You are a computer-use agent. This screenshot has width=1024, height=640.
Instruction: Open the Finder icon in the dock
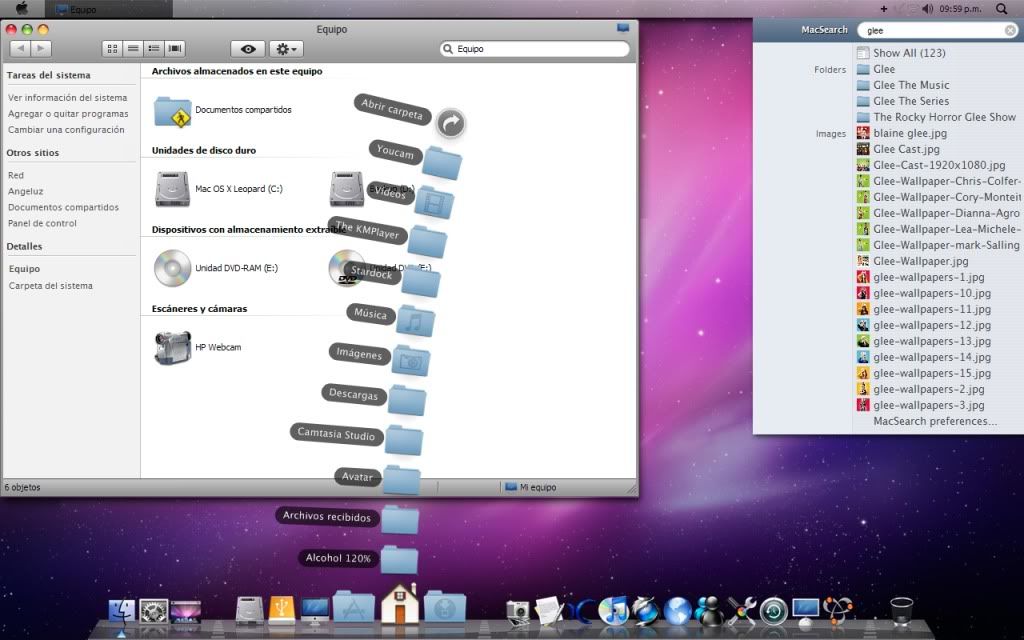[x=121, y=612]
